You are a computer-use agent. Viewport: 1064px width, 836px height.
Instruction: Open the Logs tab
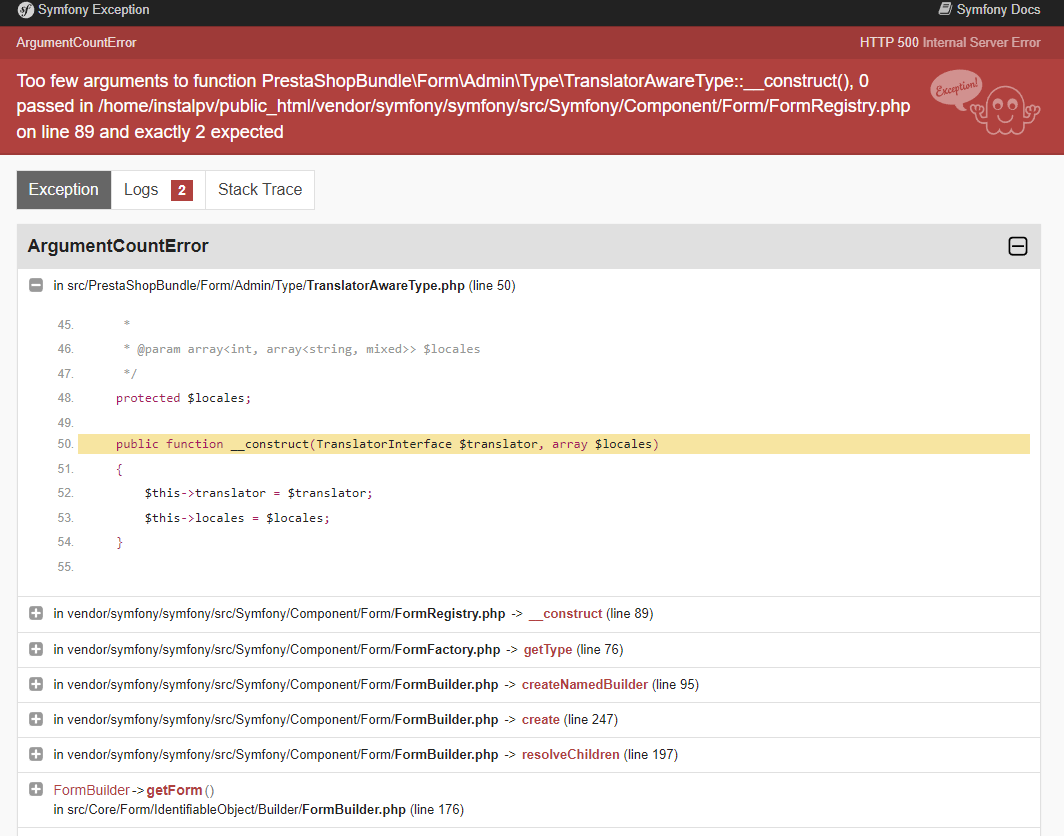point(158,190)
